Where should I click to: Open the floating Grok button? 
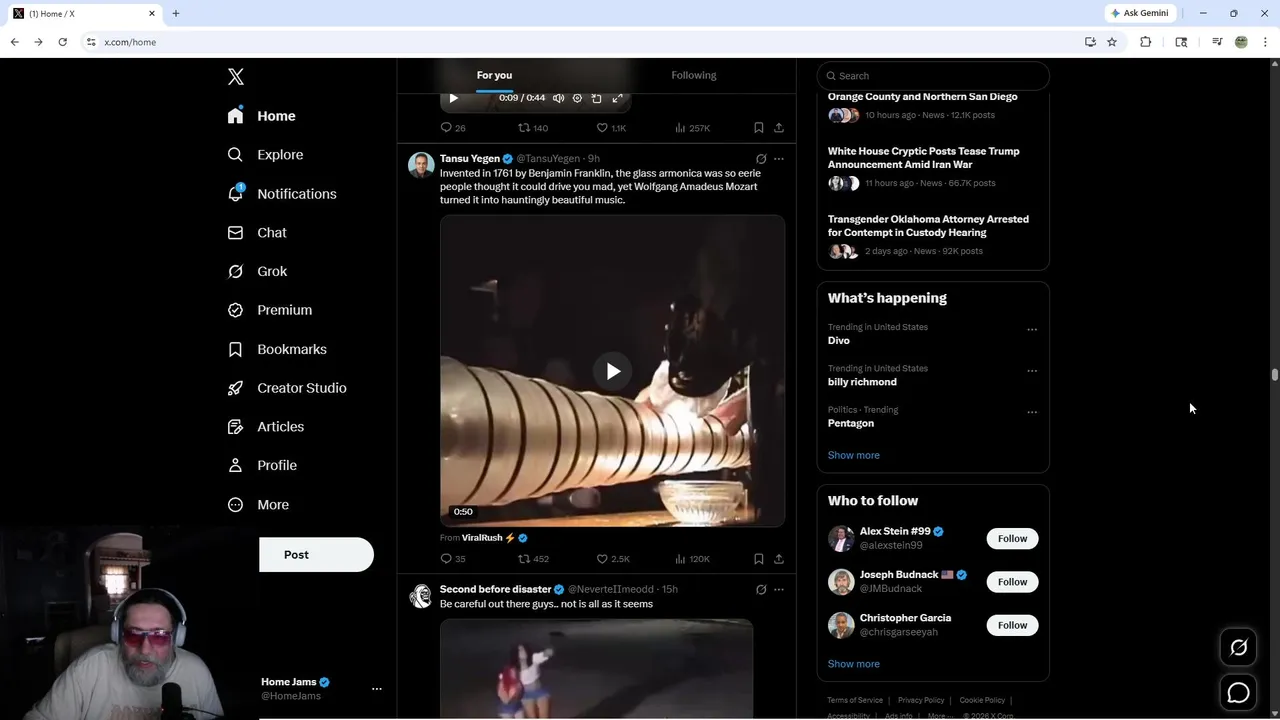coord(1238,648)
